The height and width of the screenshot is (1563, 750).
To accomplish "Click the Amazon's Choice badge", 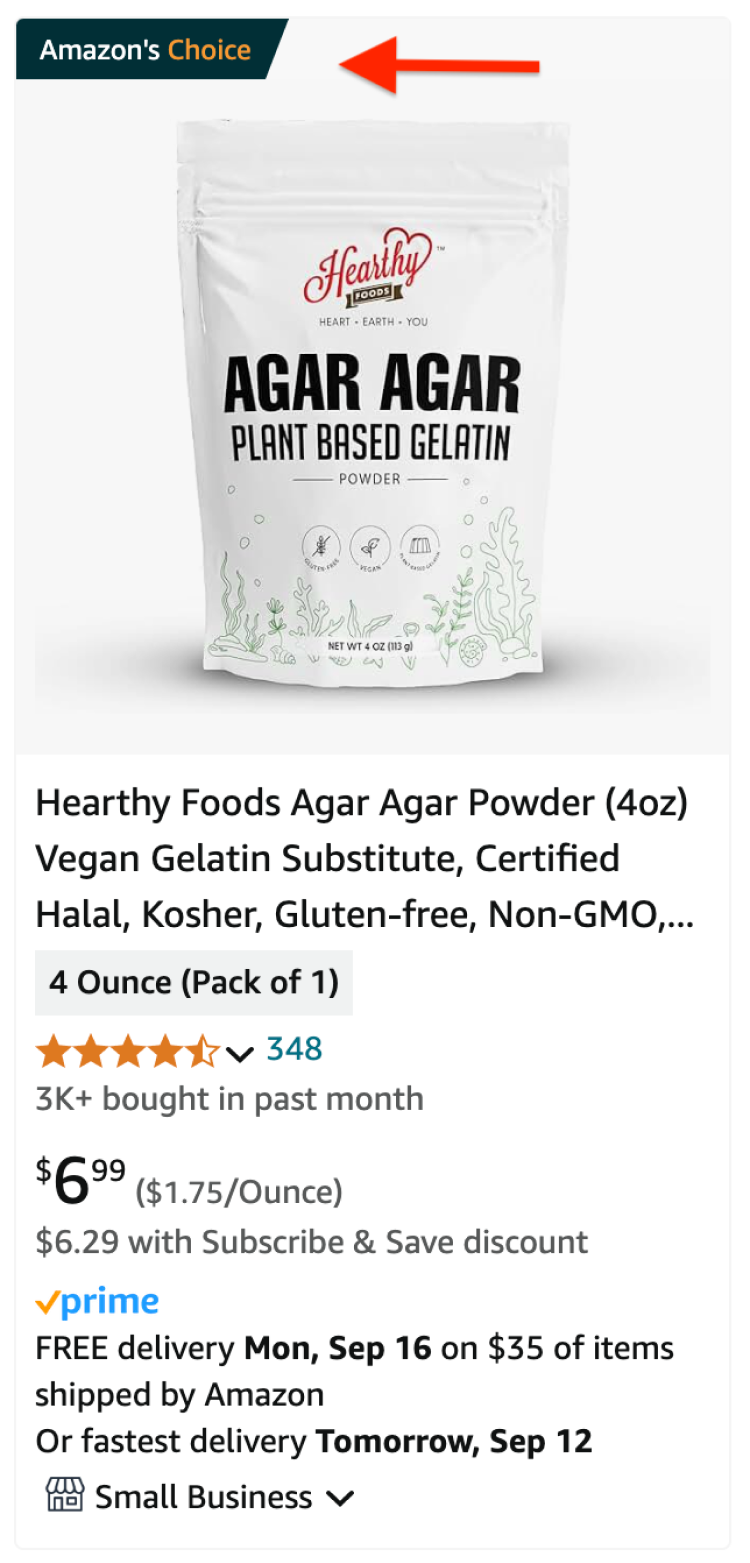I will 146,49.
